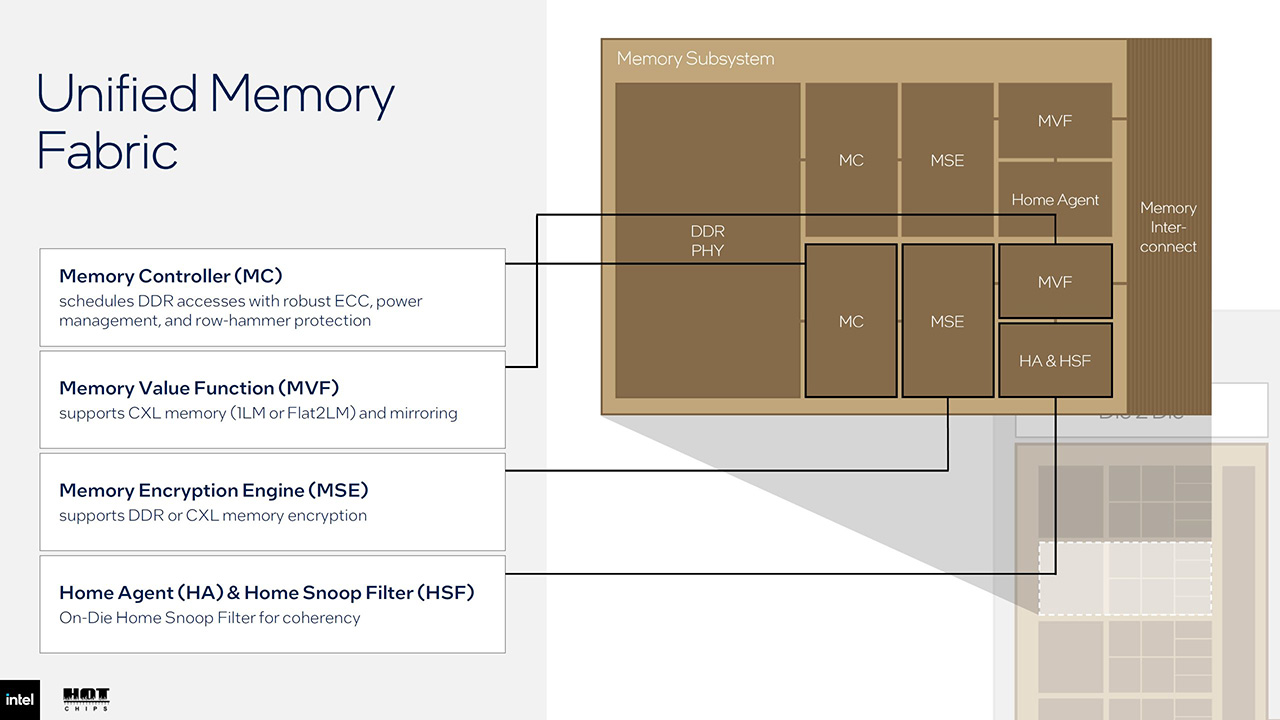Click the HA & HSF block
1280x720 pixels.
click(x=1055, y=360)
